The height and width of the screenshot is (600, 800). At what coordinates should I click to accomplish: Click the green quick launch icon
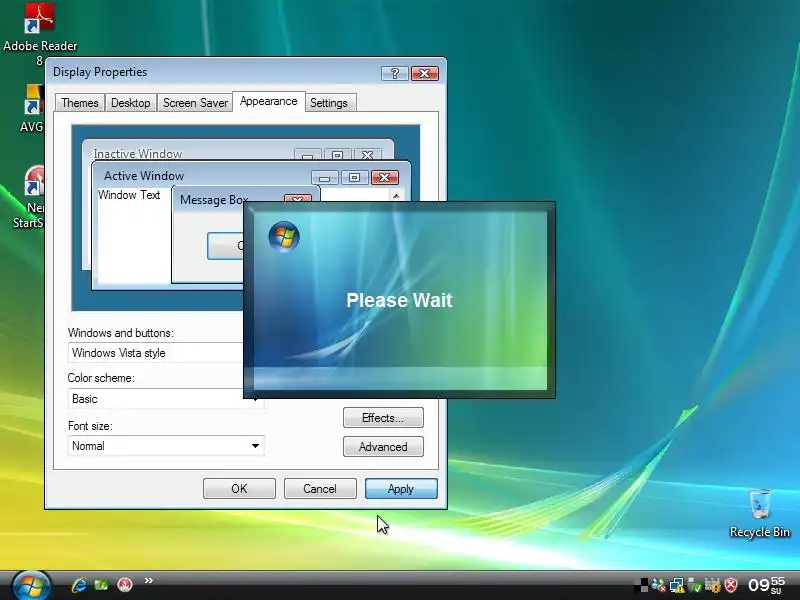coord(101,584)
